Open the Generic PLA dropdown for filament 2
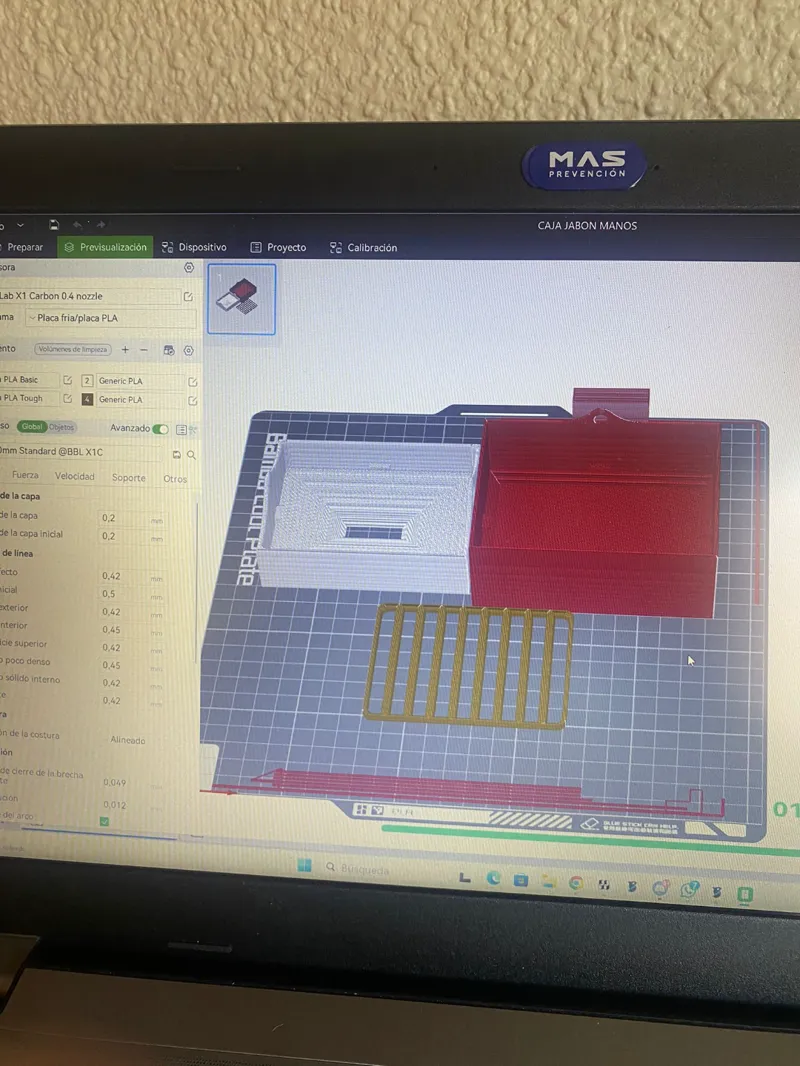Screen dimensions: 800x1066 coord(139,381)
